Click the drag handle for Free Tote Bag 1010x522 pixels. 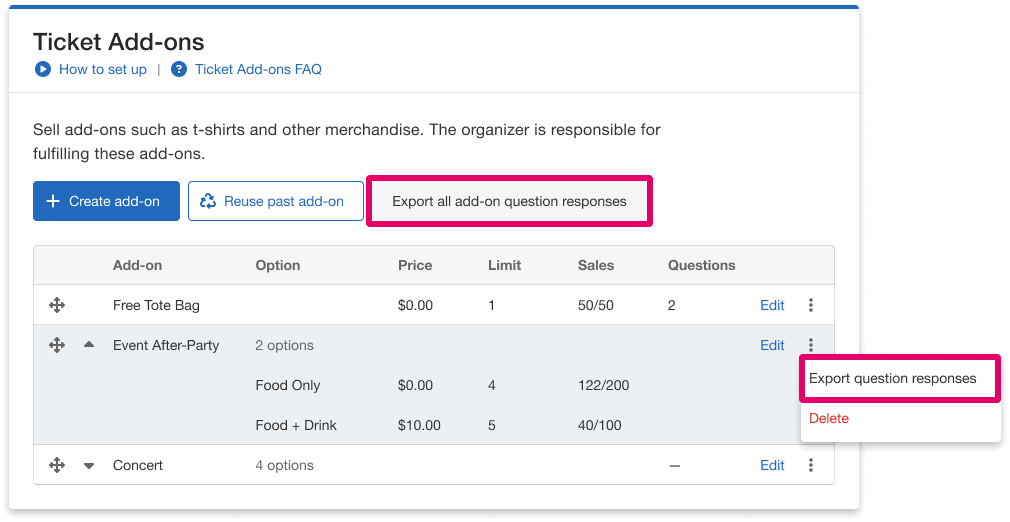point(57,305)
